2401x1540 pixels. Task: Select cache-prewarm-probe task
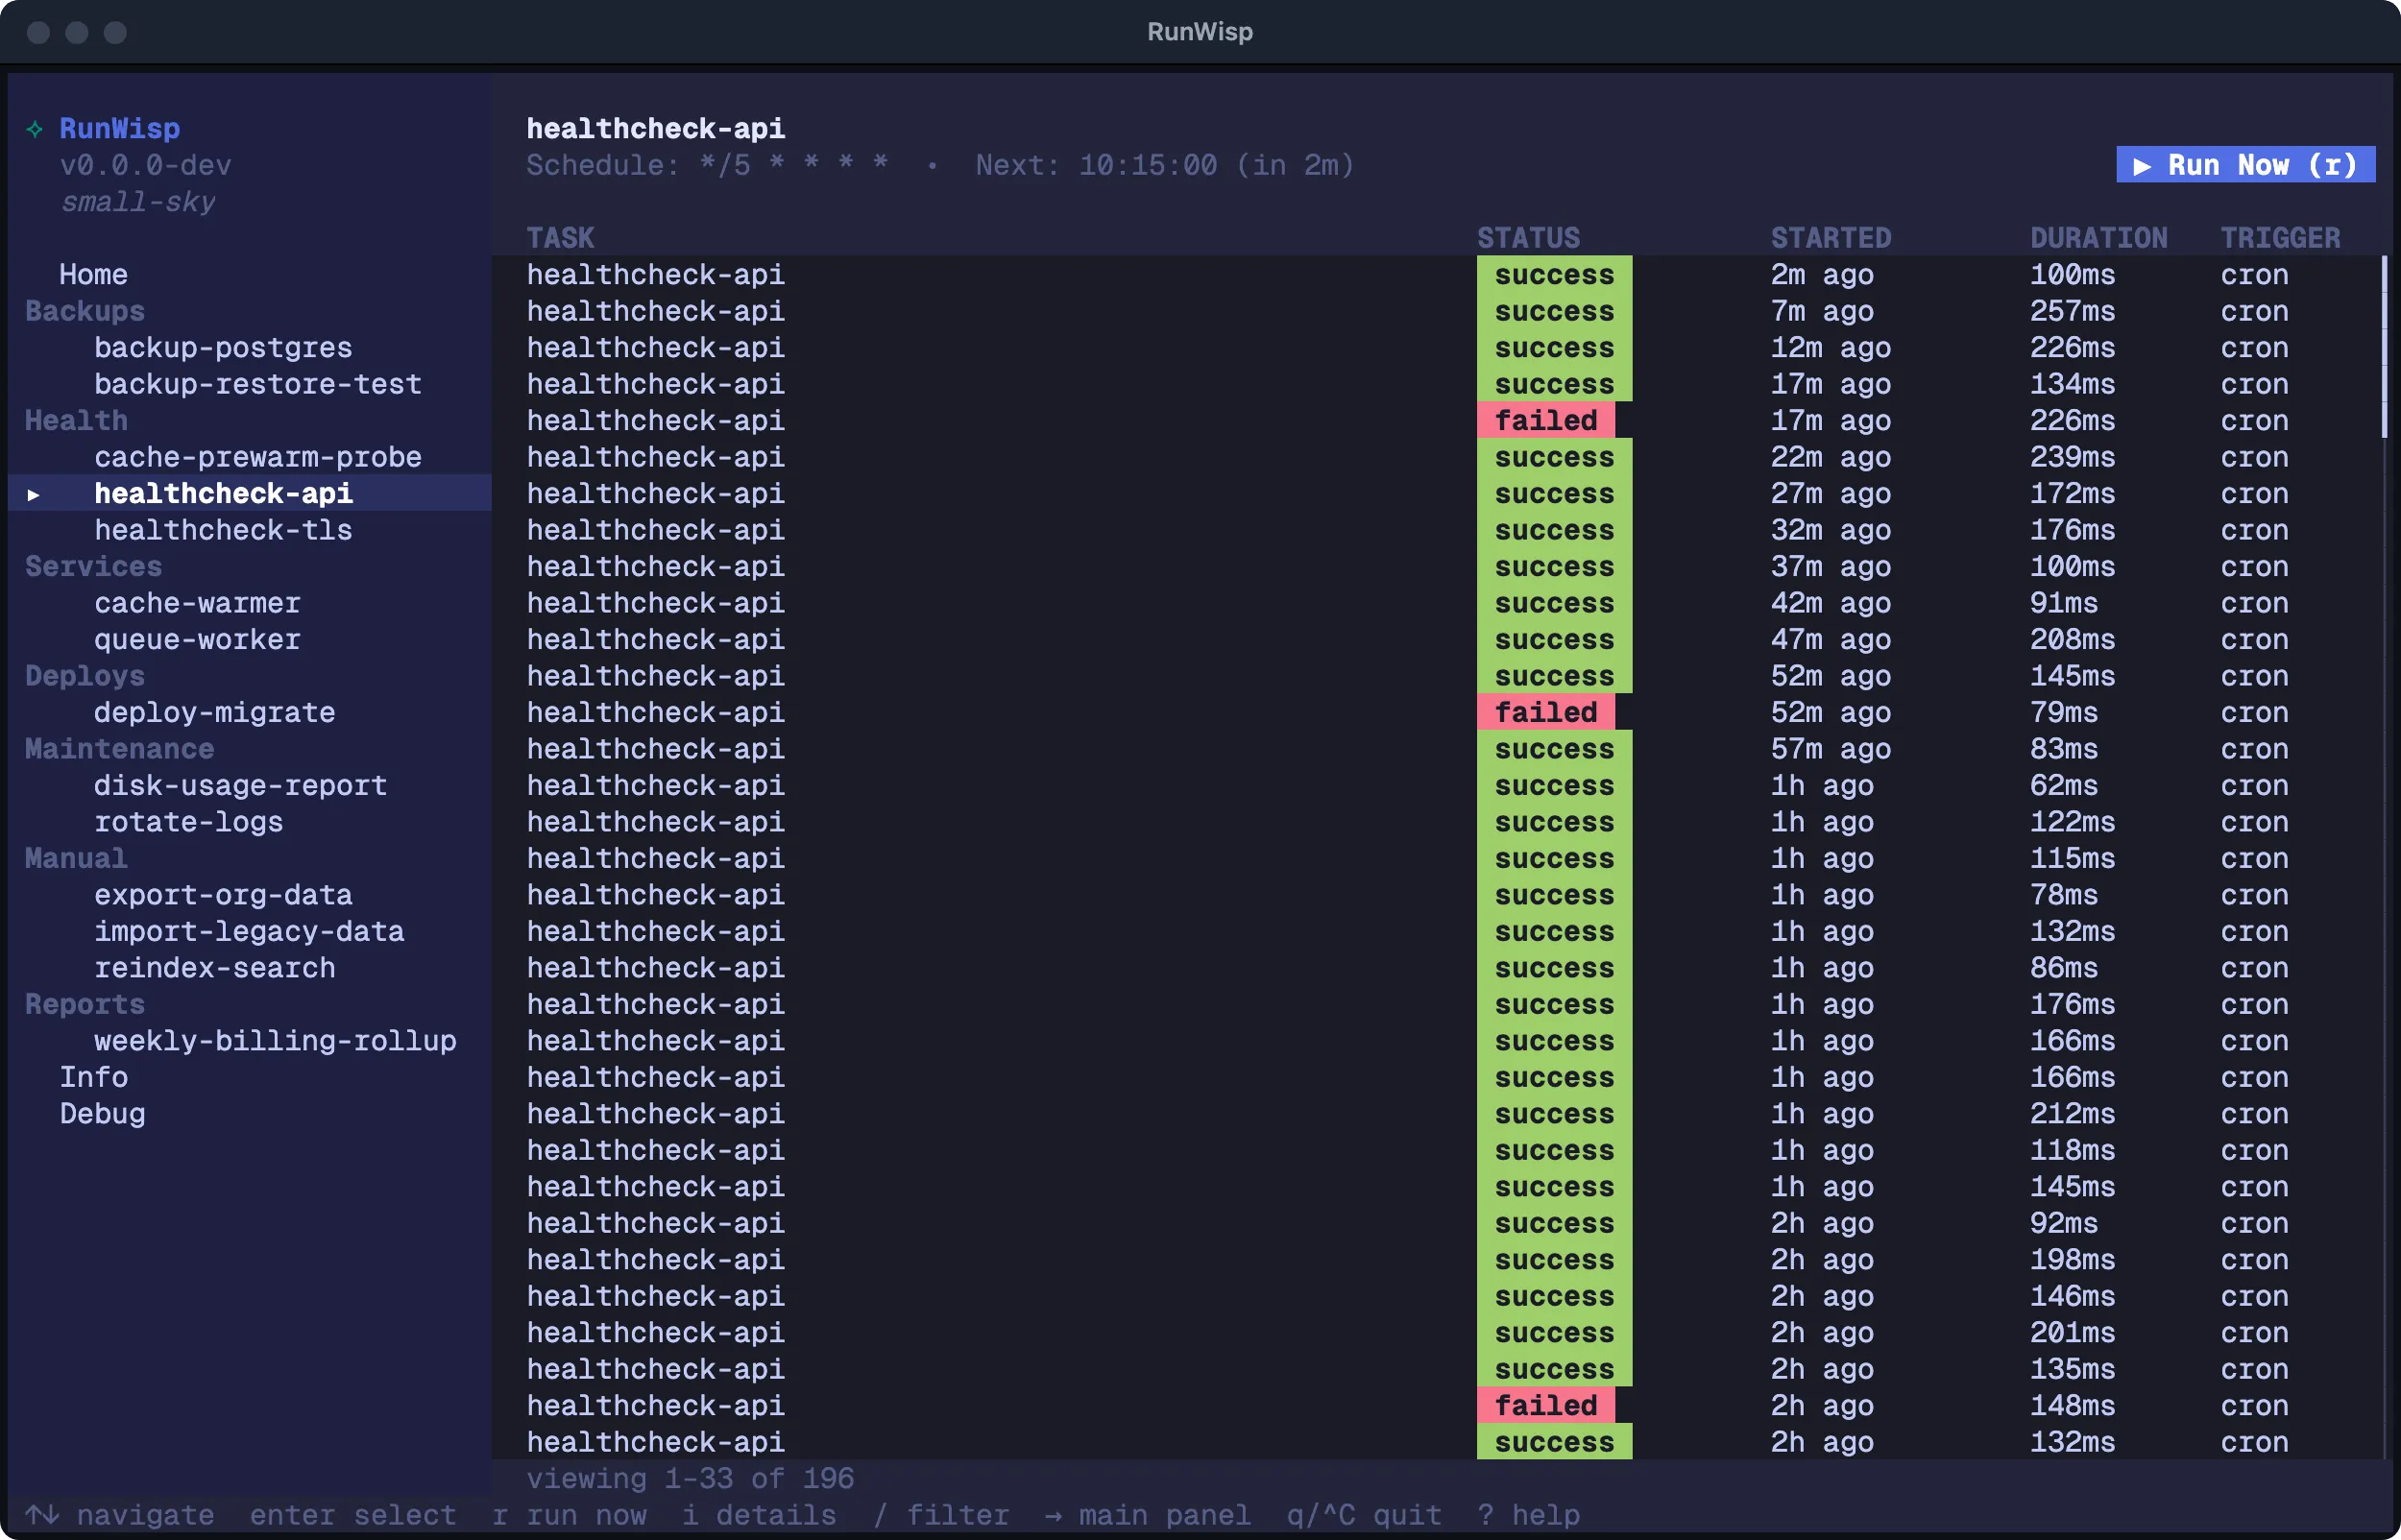(258, 457)
